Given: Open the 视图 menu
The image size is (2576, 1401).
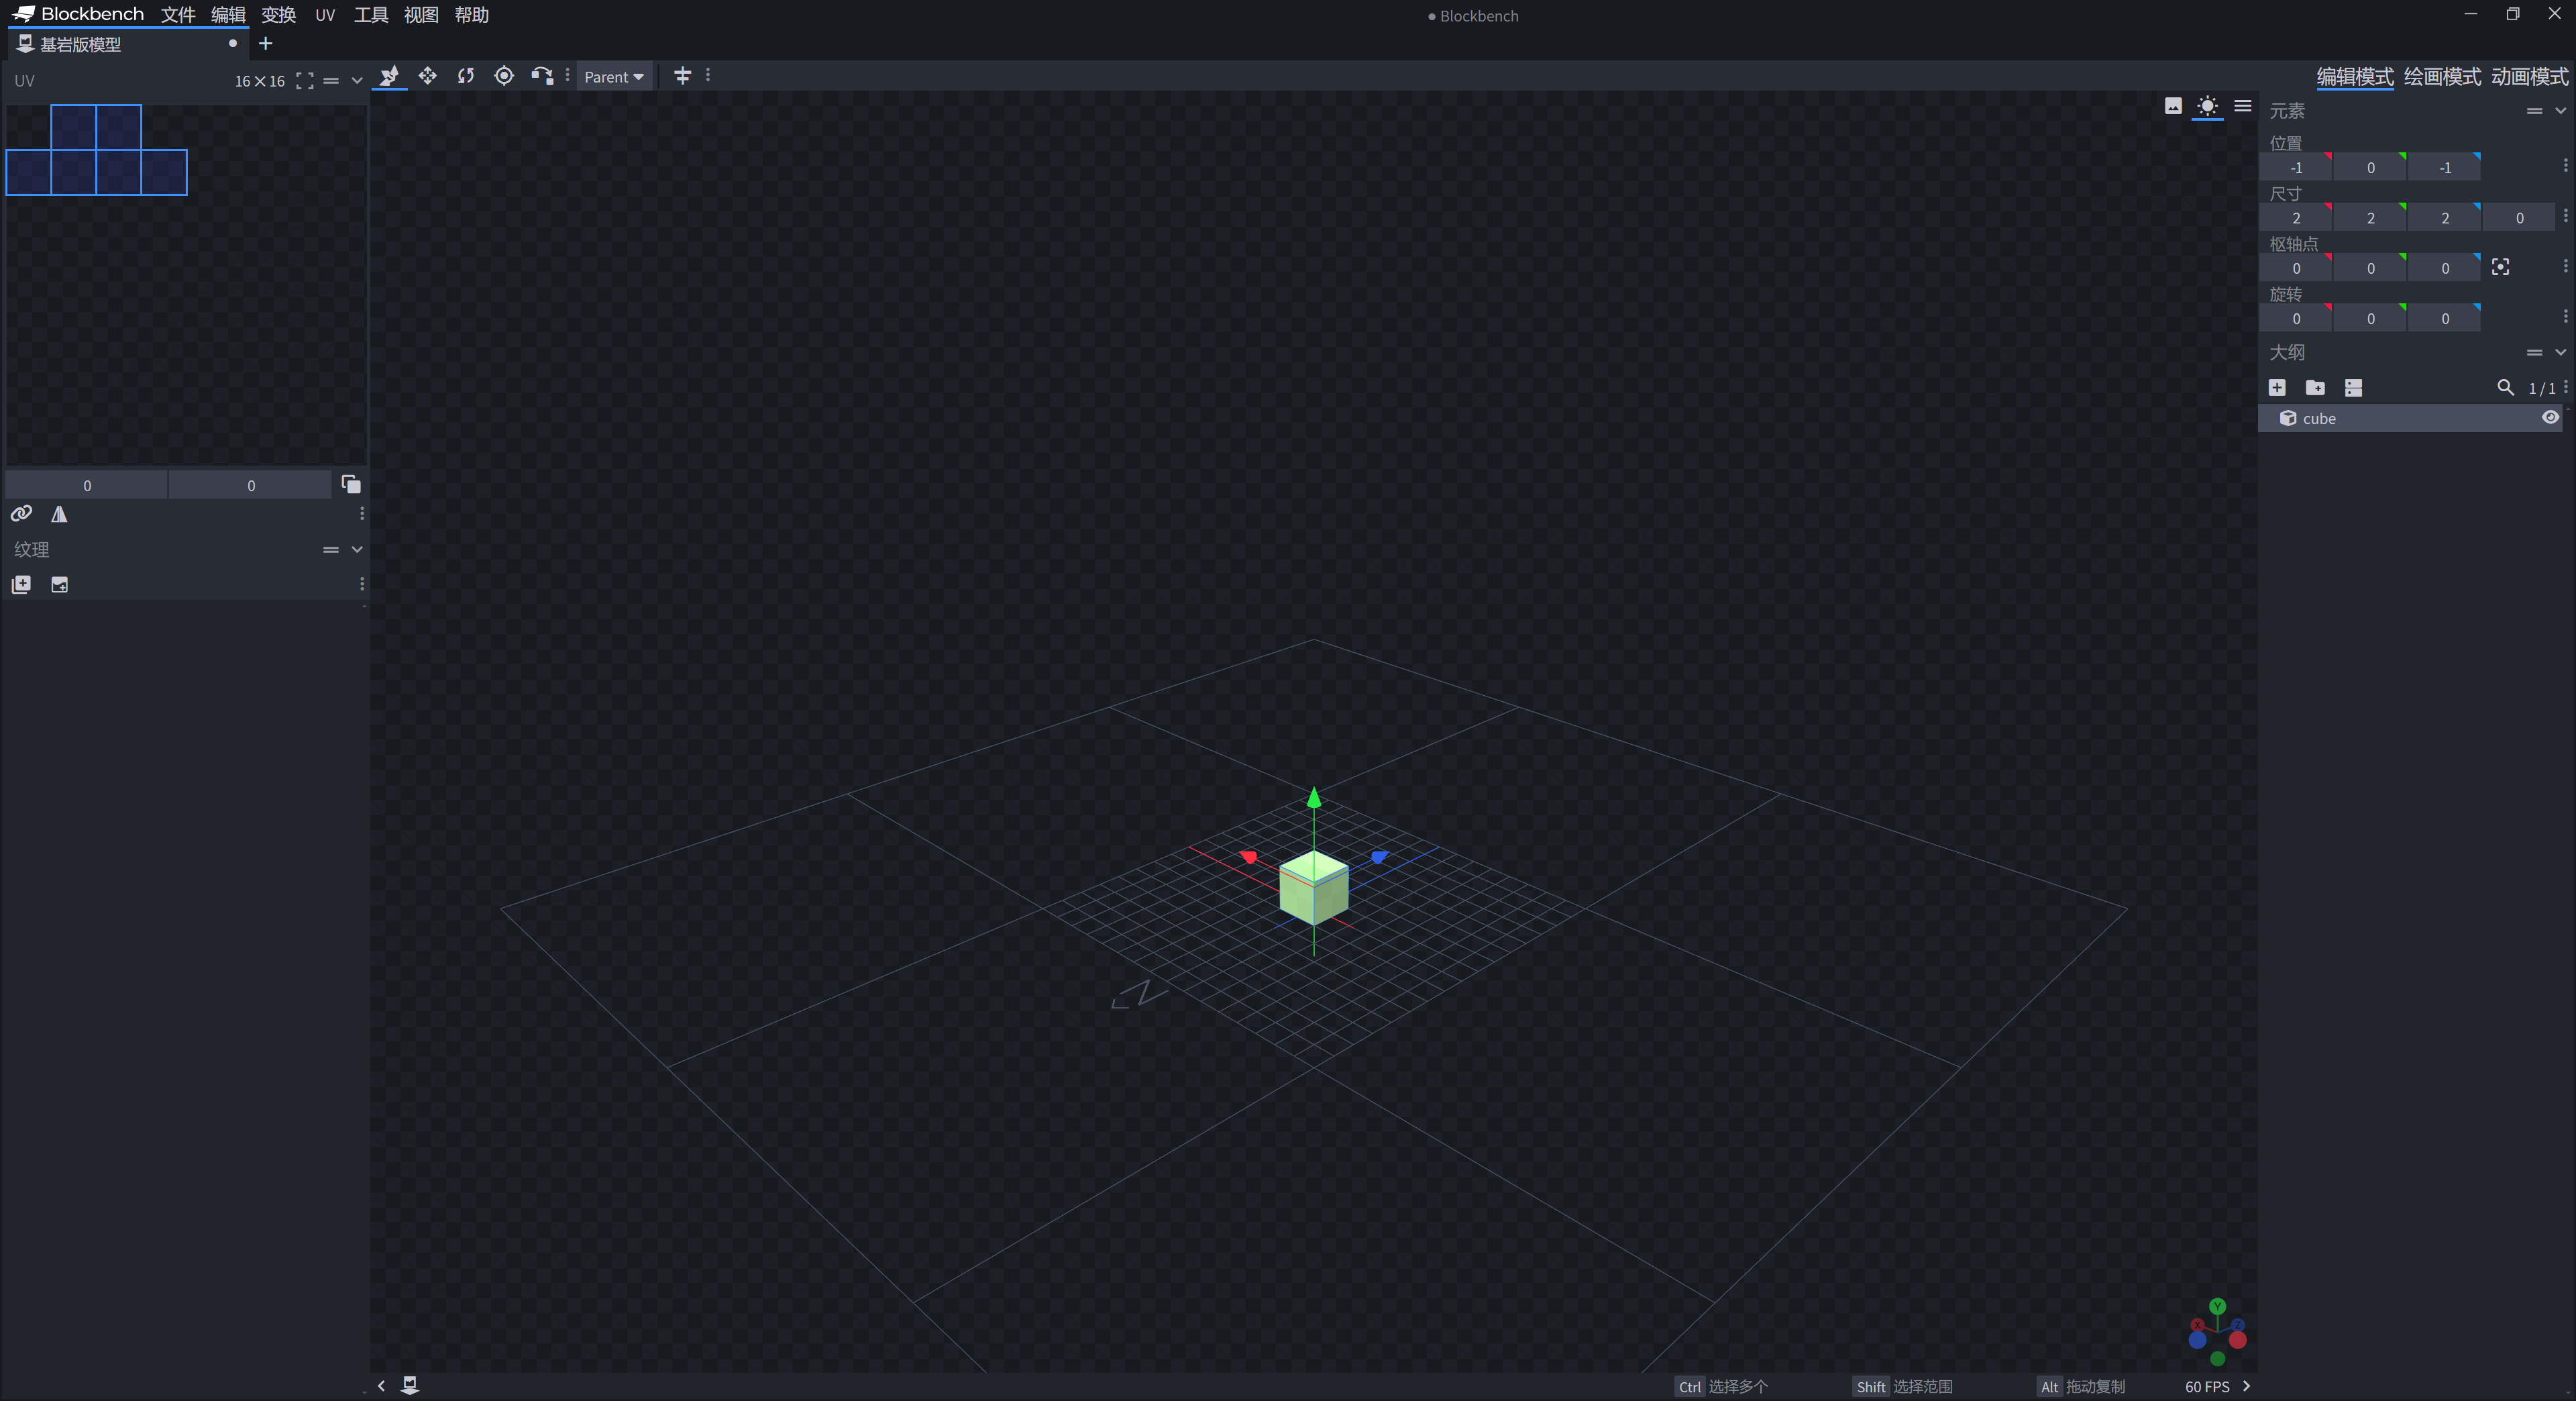Looking at the screenshot, I should click(421, 15).
